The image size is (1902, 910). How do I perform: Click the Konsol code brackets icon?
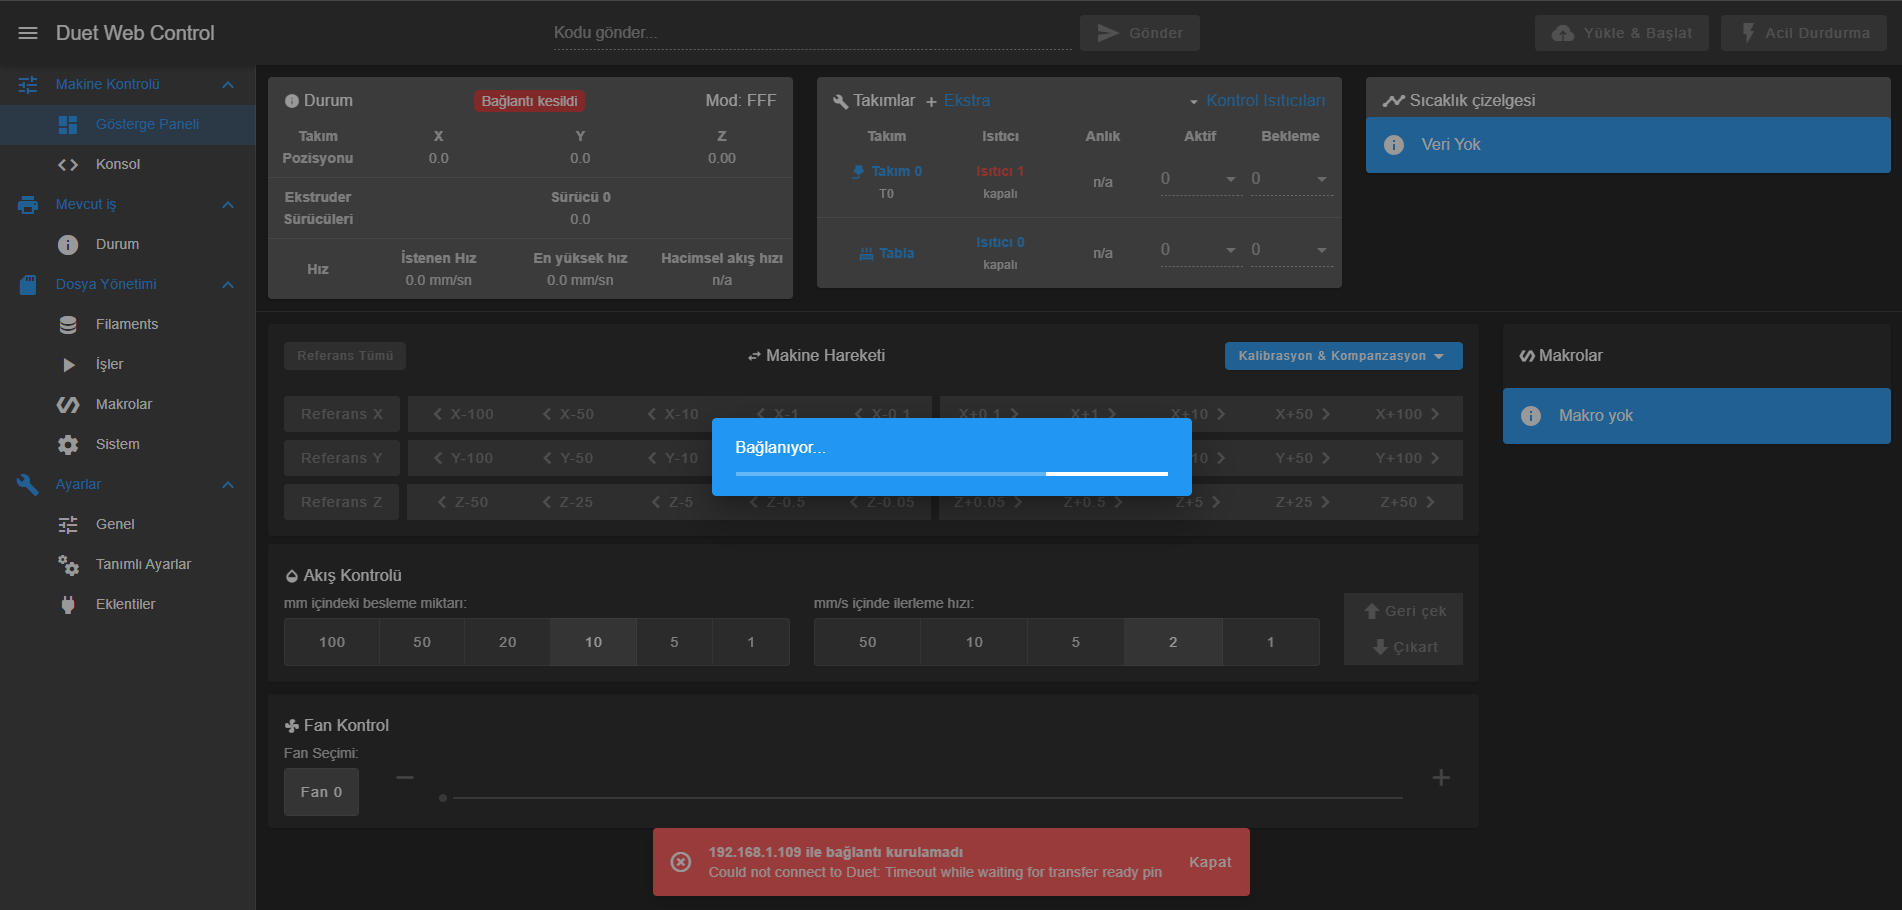pos(68,165)
